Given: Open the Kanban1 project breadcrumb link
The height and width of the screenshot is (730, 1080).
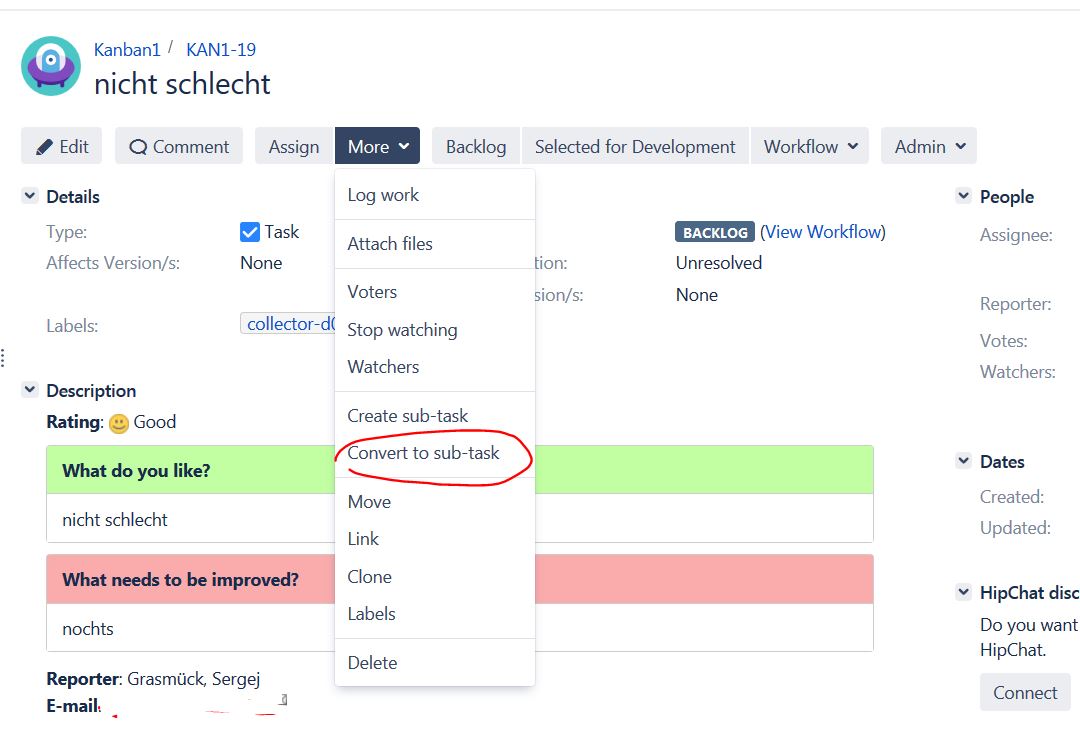Looking at the screenshot, I should click(127, 50).
